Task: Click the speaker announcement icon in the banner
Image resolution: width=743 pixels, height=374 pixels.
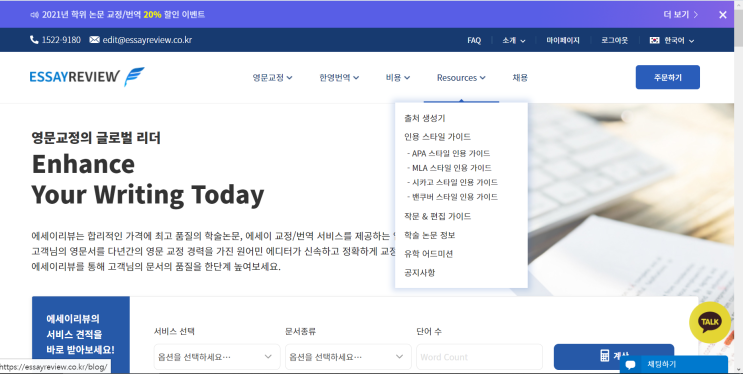Action: click(35, 15)
